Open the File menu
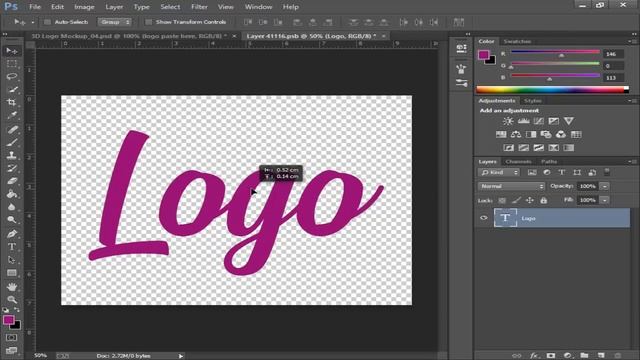 (35, 7)
